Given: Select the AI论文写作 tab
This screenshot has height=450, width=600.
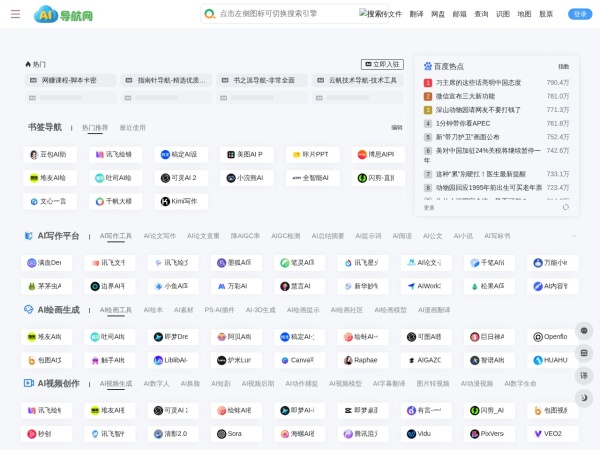Looking at the screenshot, I should tap(160, 236).
